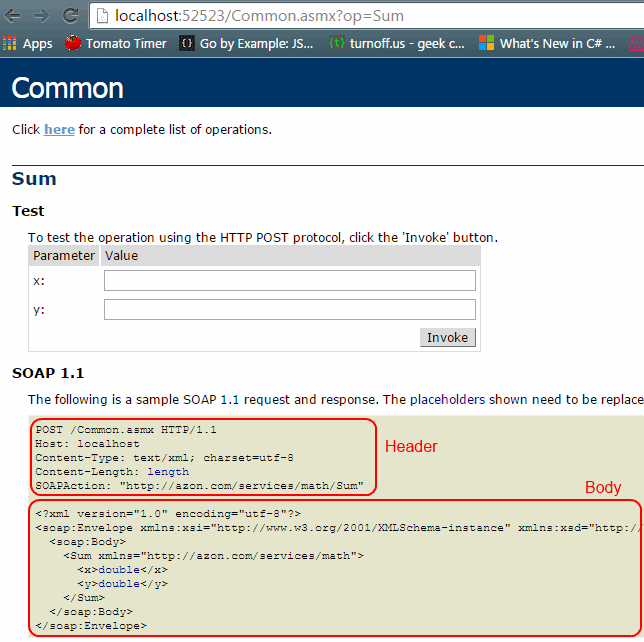
Task: Click the 'Parameter' column header
Action: click(64, 256)
